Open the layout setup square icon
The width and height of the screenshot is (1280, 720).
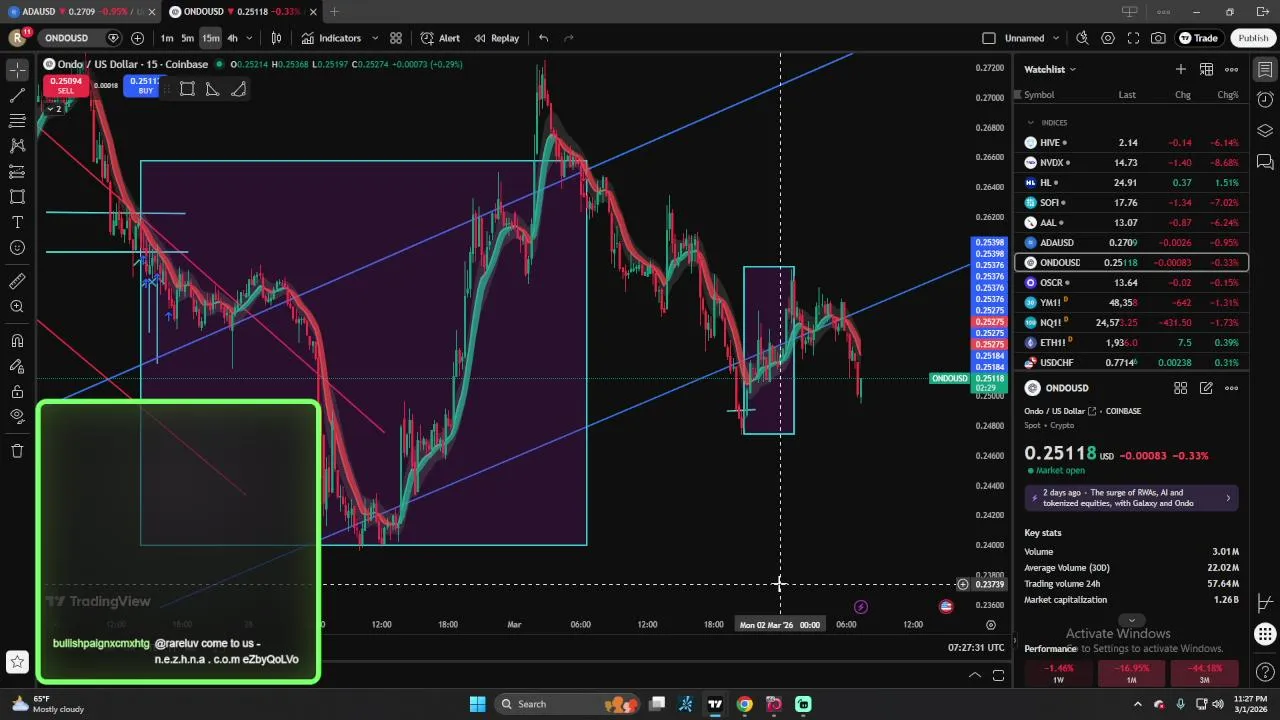989,38
